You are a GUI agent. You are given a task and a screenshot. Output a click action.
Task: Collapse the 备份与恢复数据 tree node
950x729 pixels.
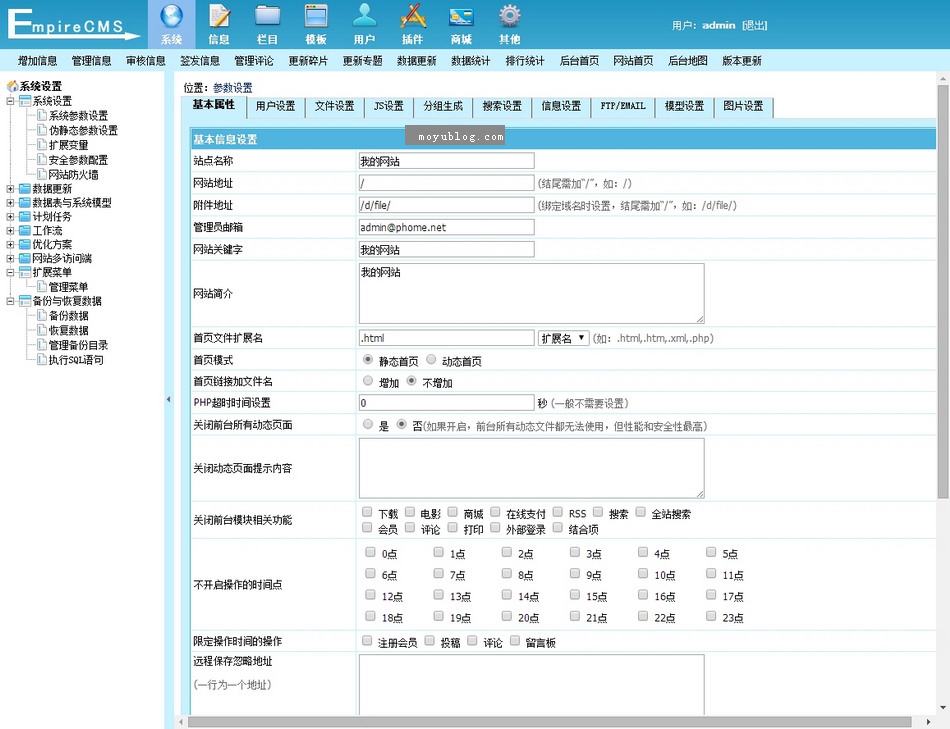pos(10,301)
